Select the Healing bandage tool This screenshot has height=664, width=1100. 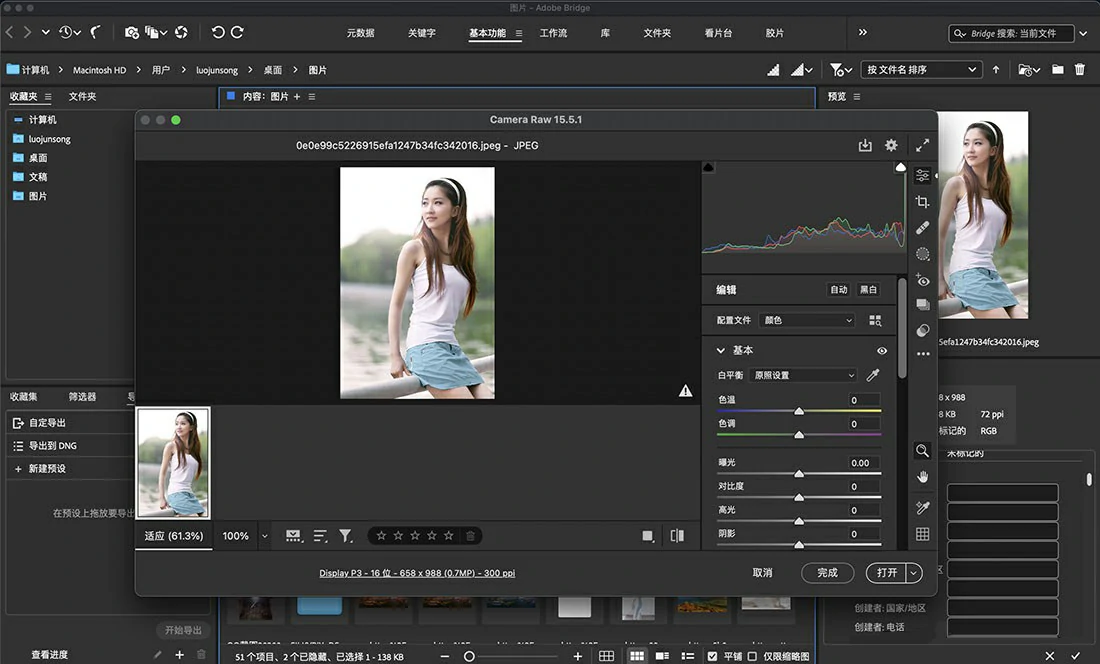point(923,228)
